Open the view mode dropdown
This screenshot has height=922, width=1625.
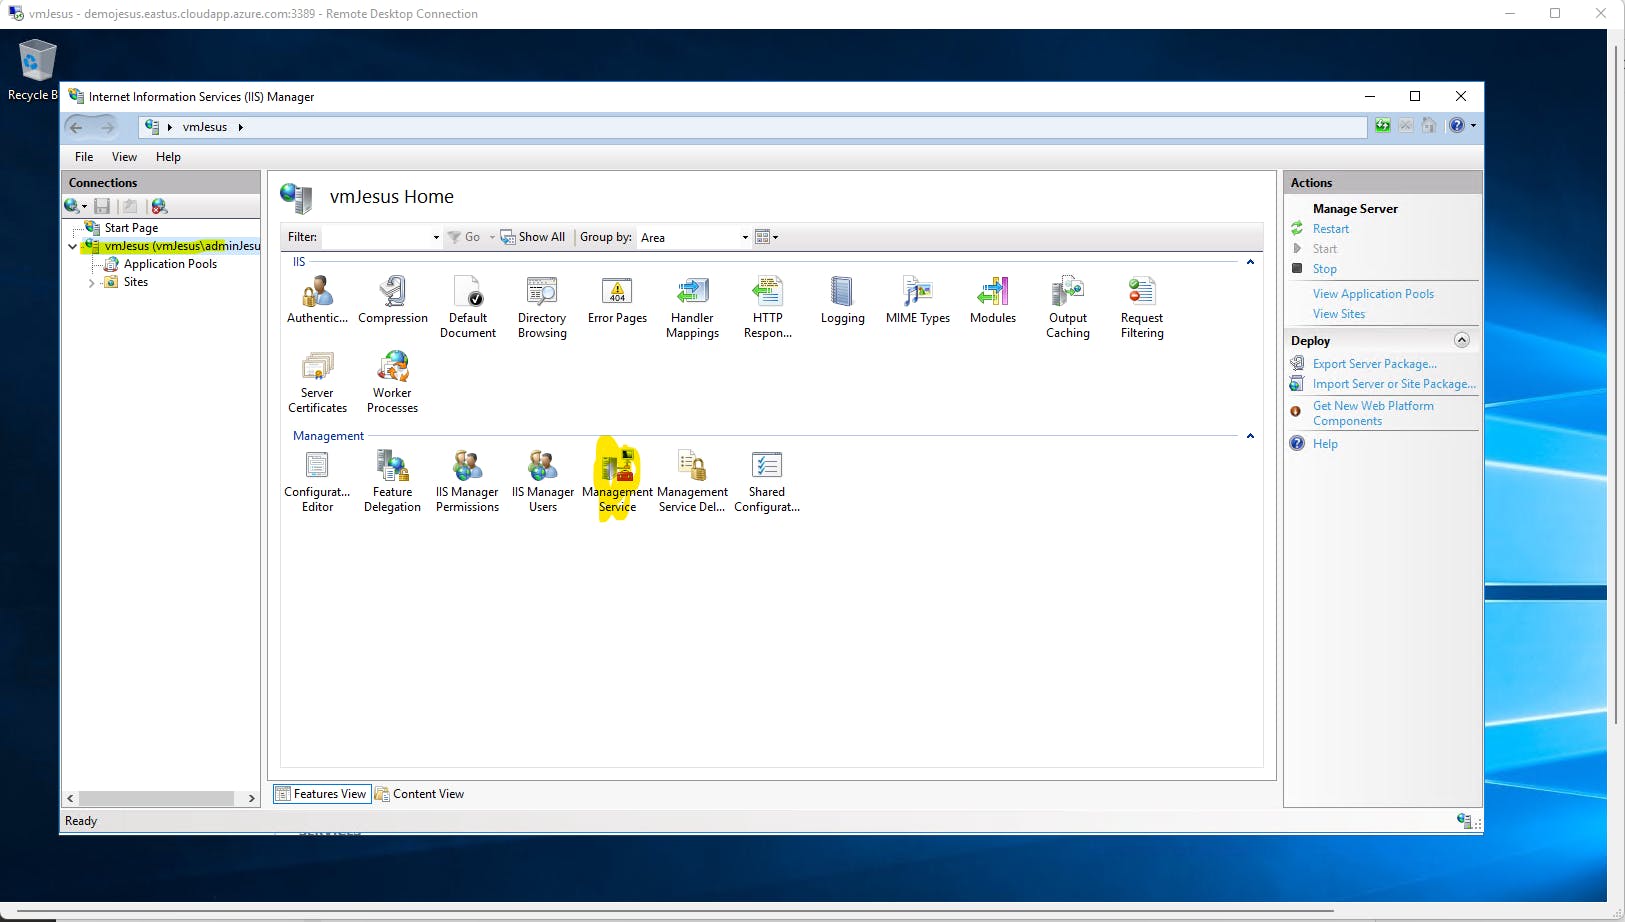(766, 237)
